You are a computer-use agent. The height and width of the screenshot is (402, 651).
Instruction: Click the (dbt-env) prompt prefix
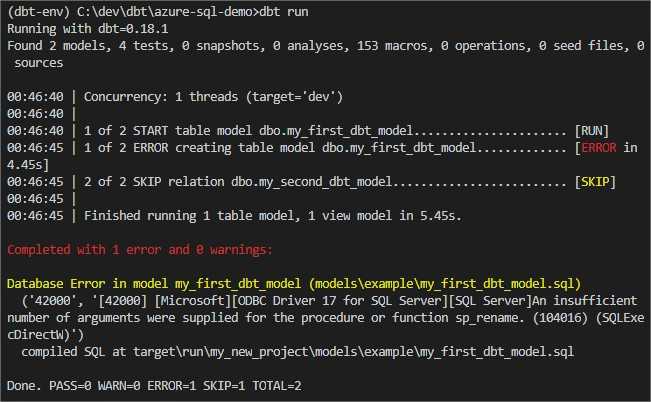[38, 12]
